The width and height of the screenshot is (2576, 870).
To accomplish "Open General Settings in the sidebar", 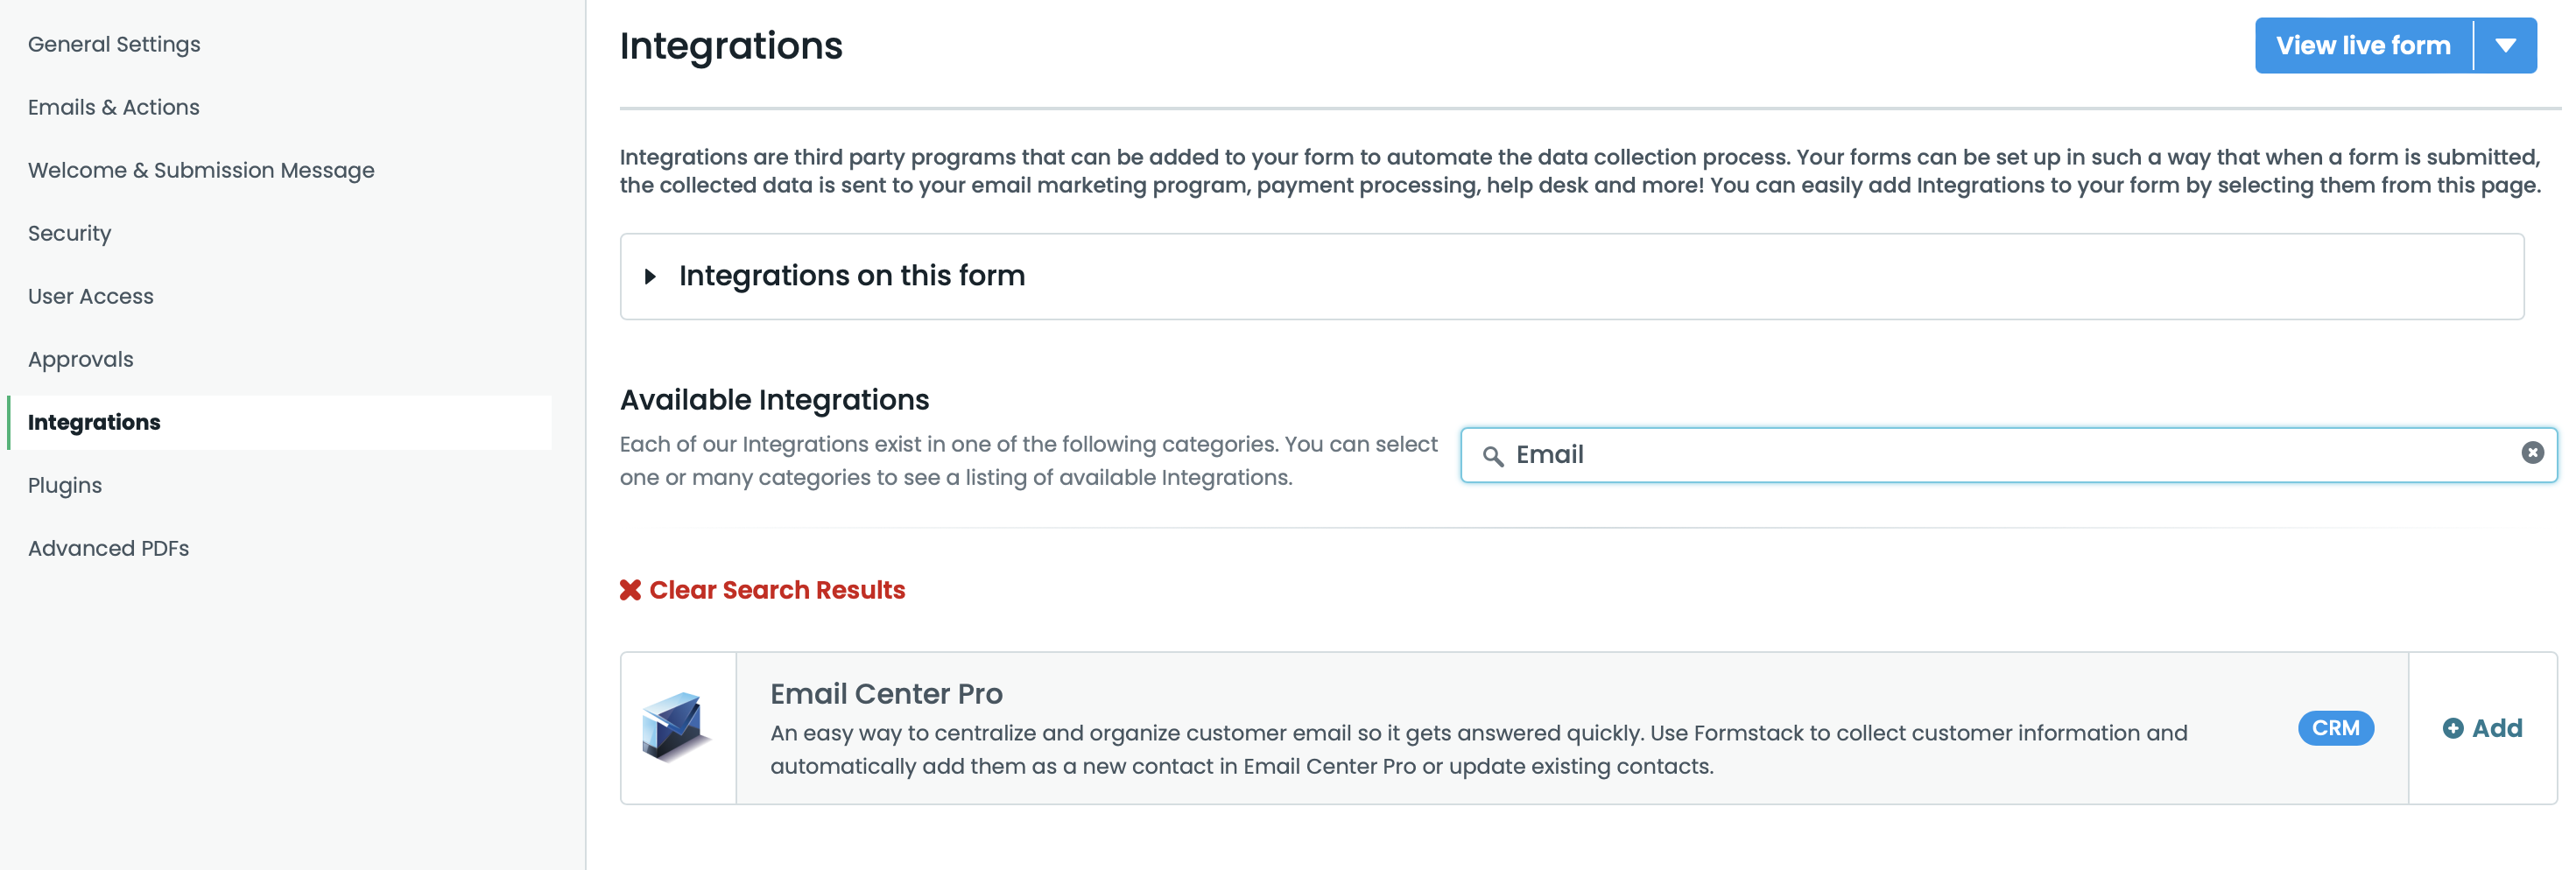I will pyautogui.click(x=114, y=44).
